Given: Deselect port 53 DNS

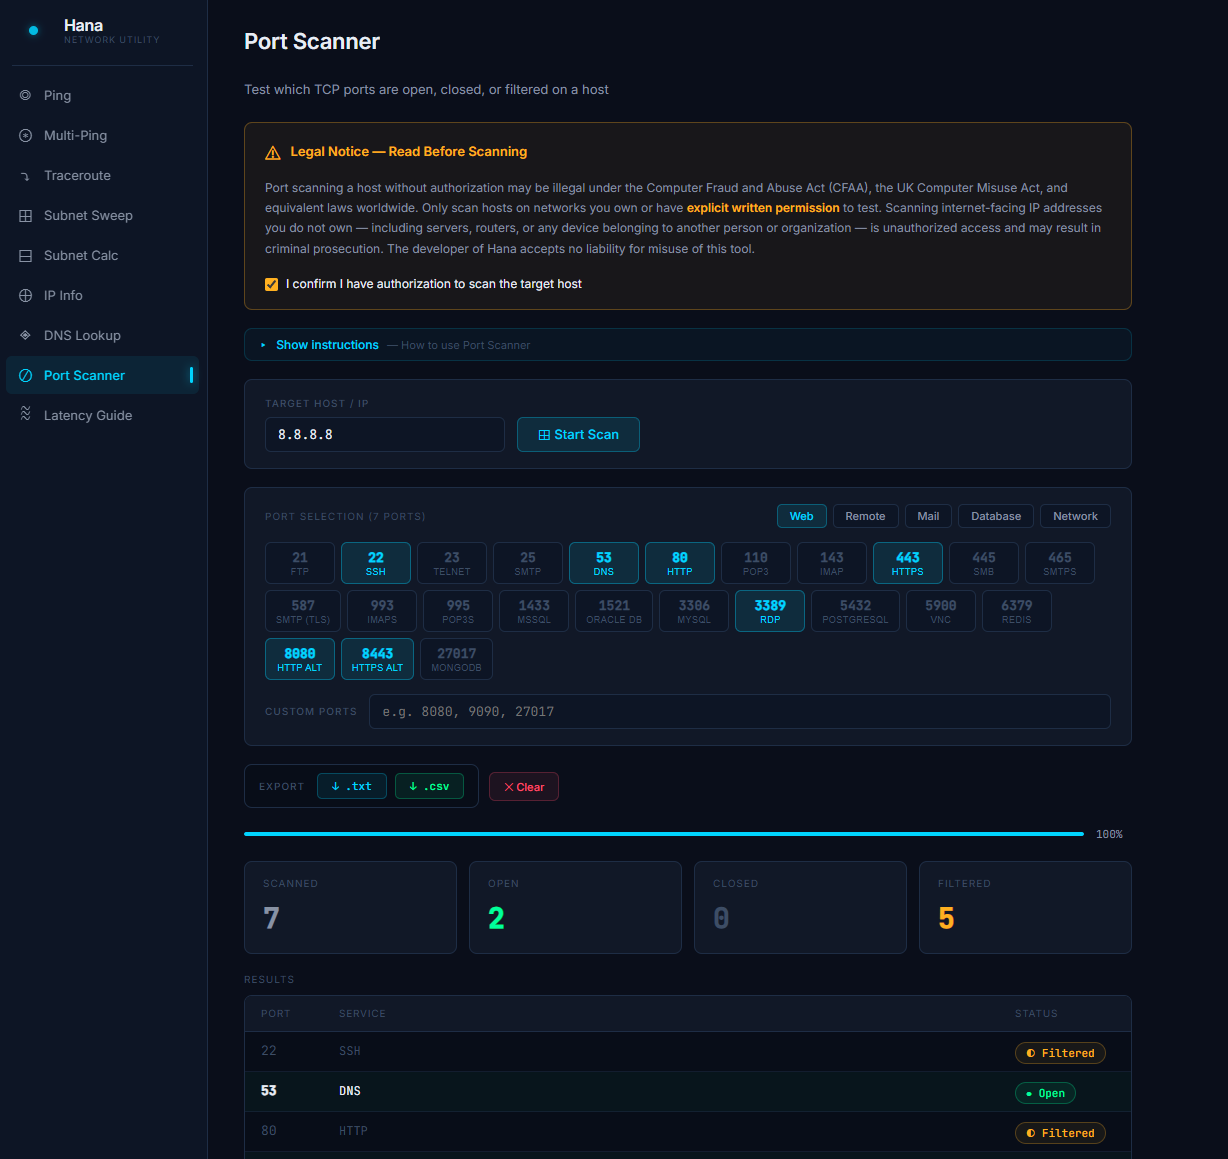Looking at the screenshot, I should (x=604, y=563).
